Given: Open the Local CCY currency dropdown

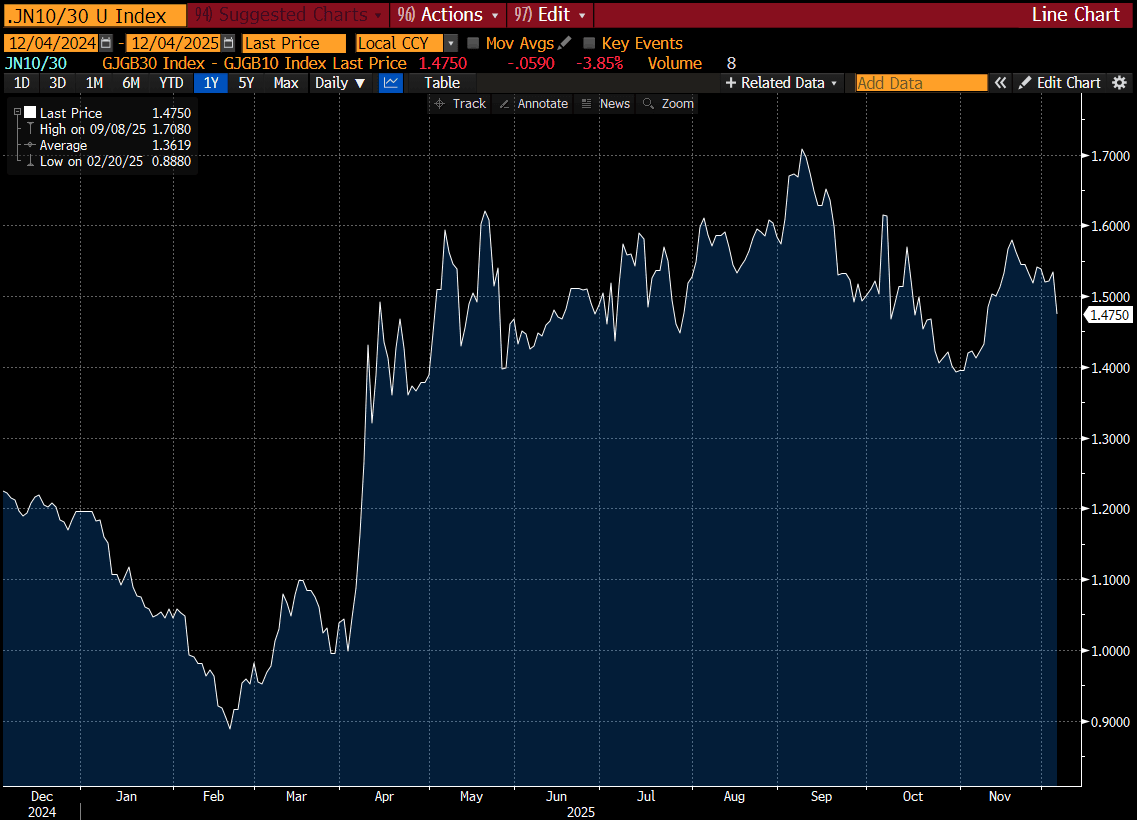Looking at the screenshot, I should pos(450,43).
